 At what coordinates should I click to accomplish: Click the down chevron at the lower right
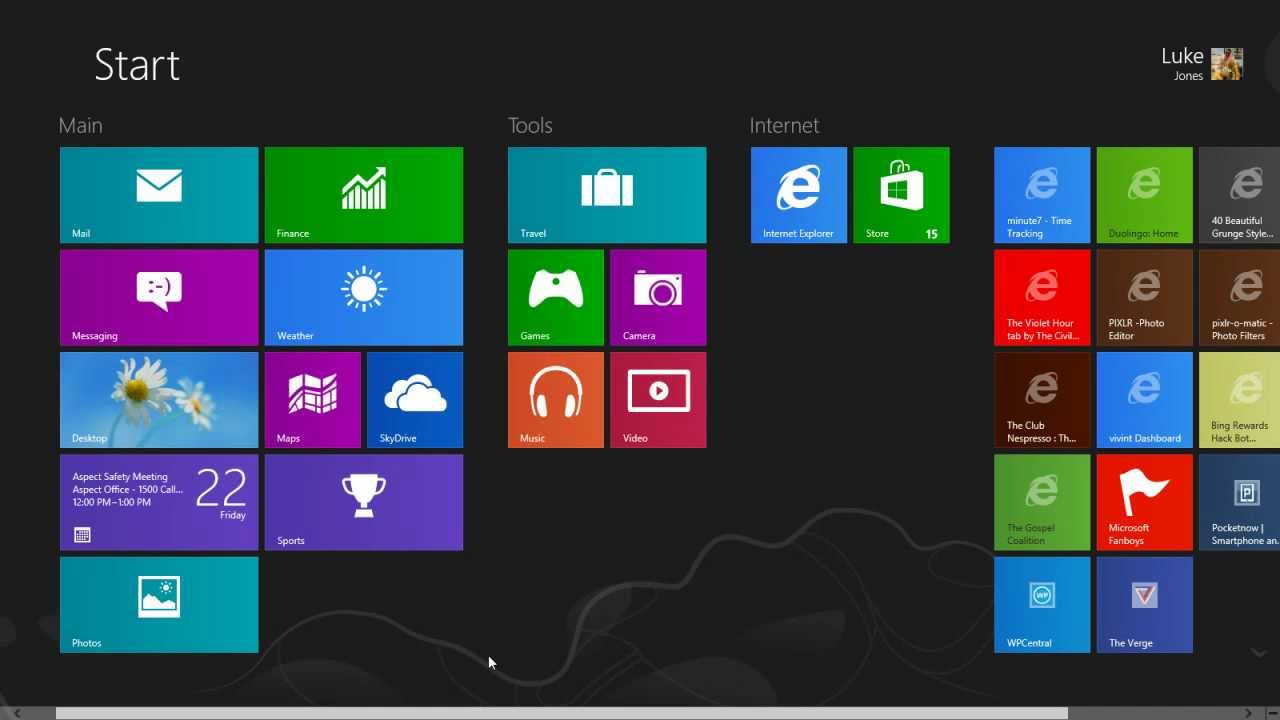click(1258, 652)
